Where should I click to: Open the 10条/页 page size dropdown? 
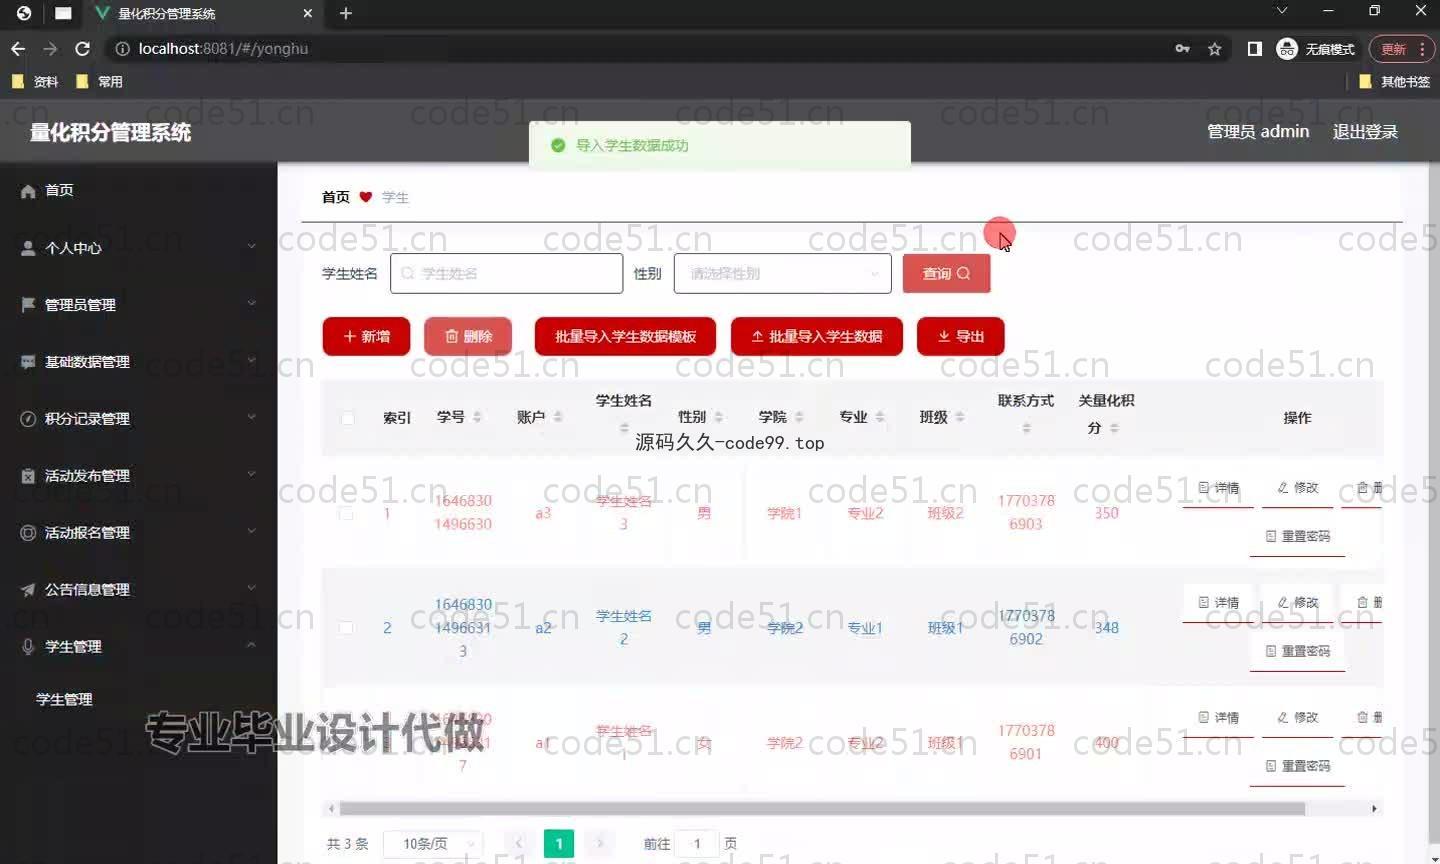(433, 844)
